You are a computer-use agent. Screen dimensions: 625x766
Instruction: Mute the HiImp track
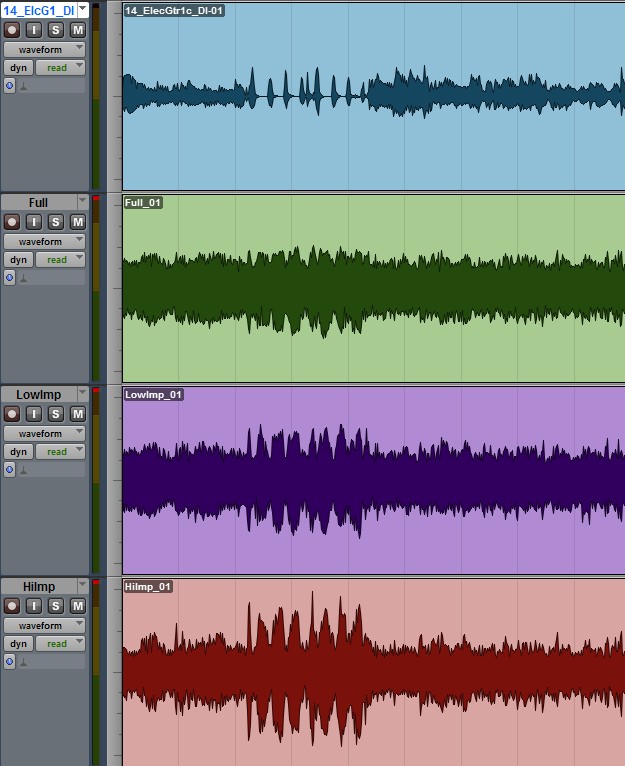tap(77, 606)
